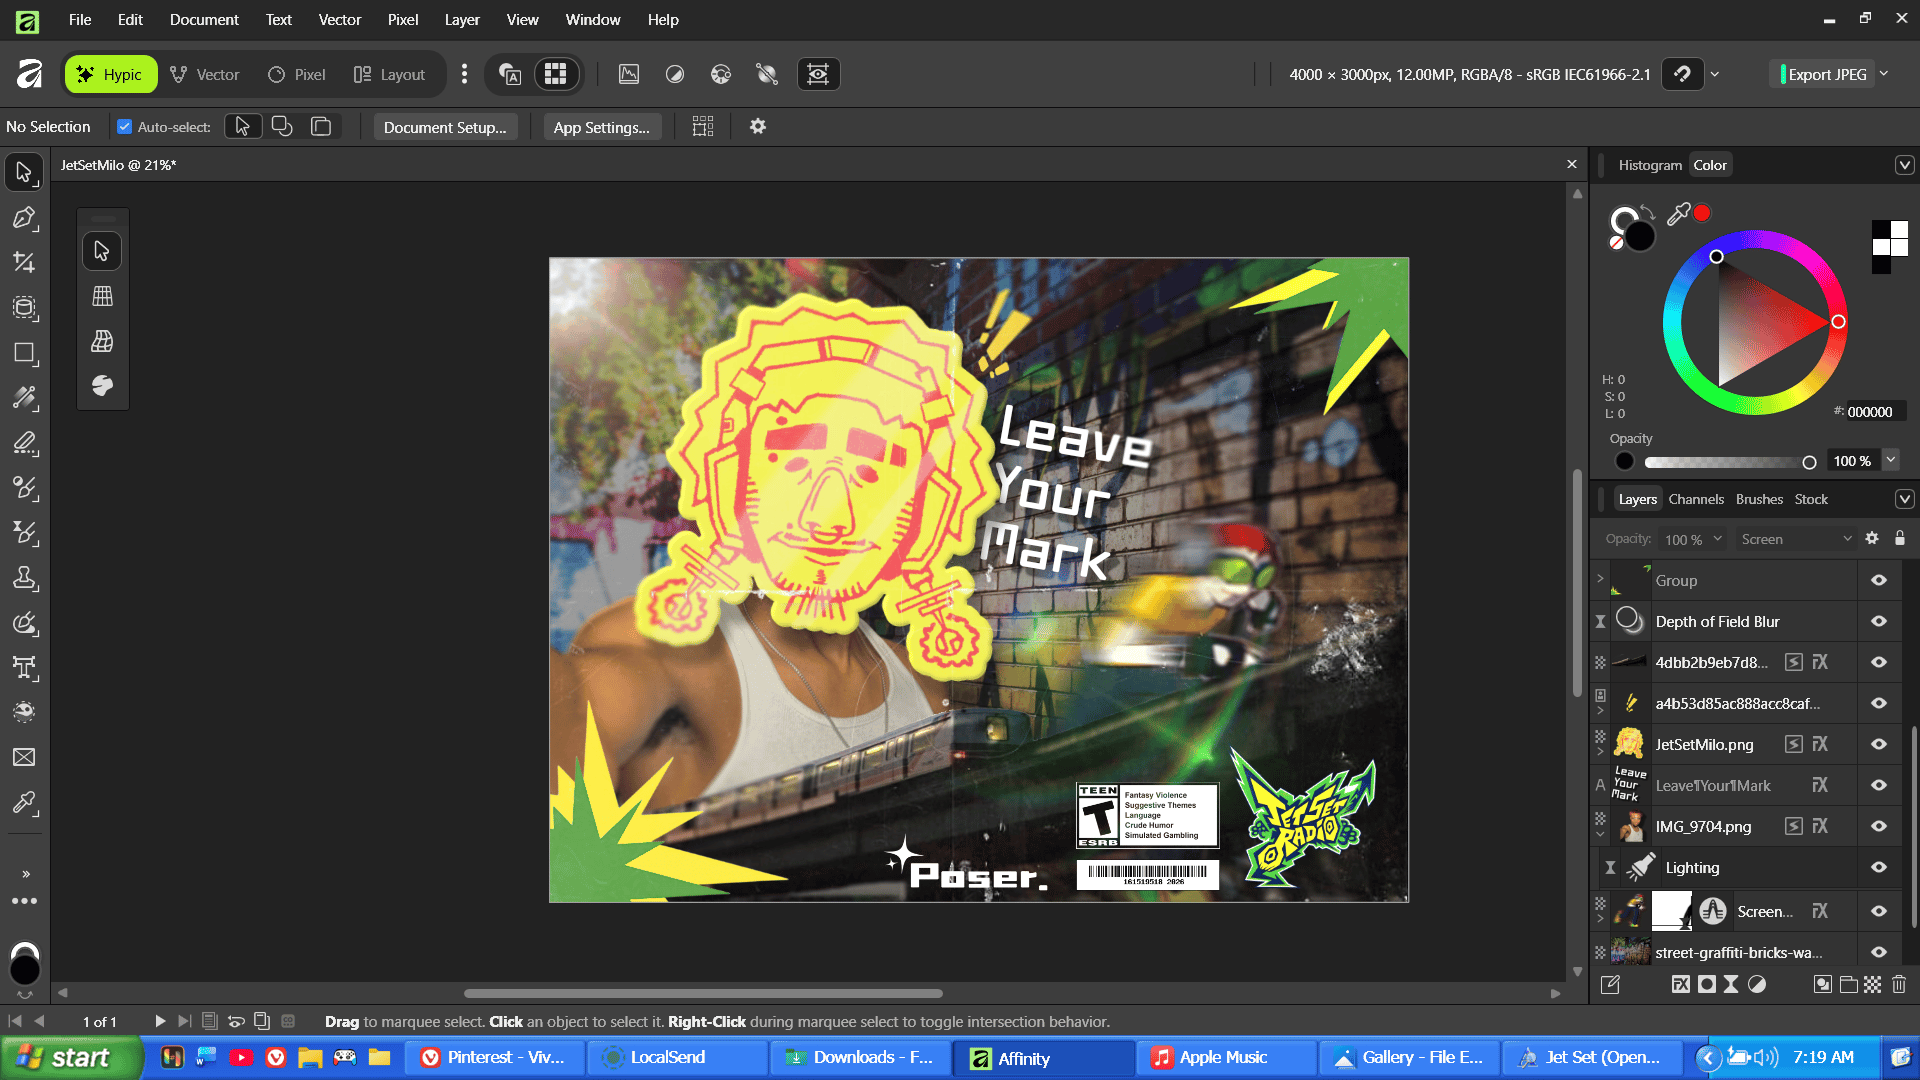This screenshot has width=1920, height=1080.
Task: Click the alignment options icon in context toolbar
Action: [x=703, y=127]
